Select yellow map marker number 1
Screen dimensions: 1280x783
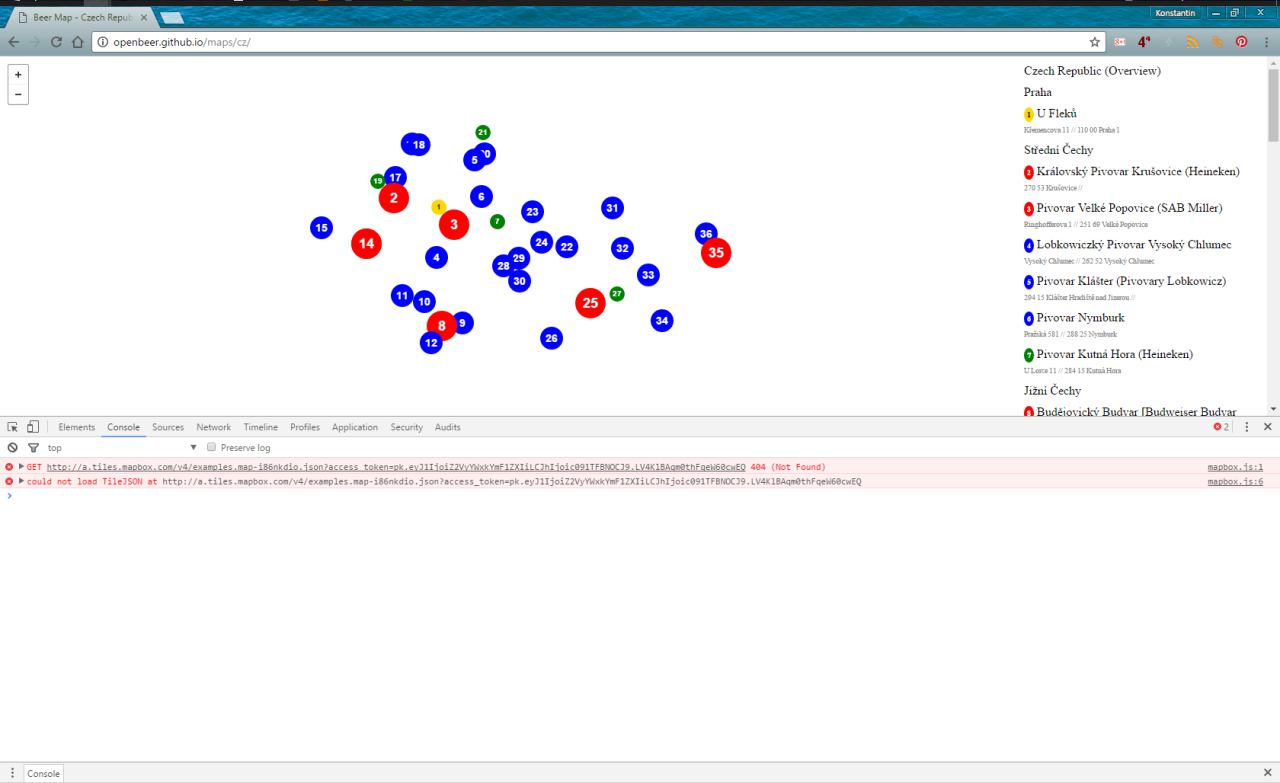(x=438, y=207)
